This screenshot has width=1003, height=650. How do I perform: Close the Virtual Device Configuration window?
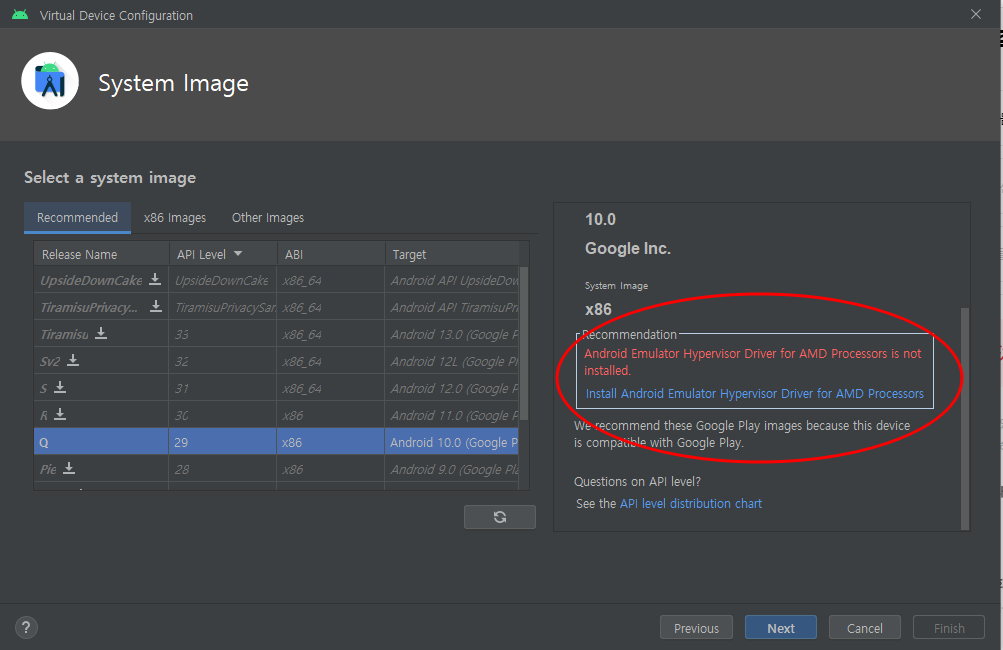pyautogui.click(x=975, y=14)
